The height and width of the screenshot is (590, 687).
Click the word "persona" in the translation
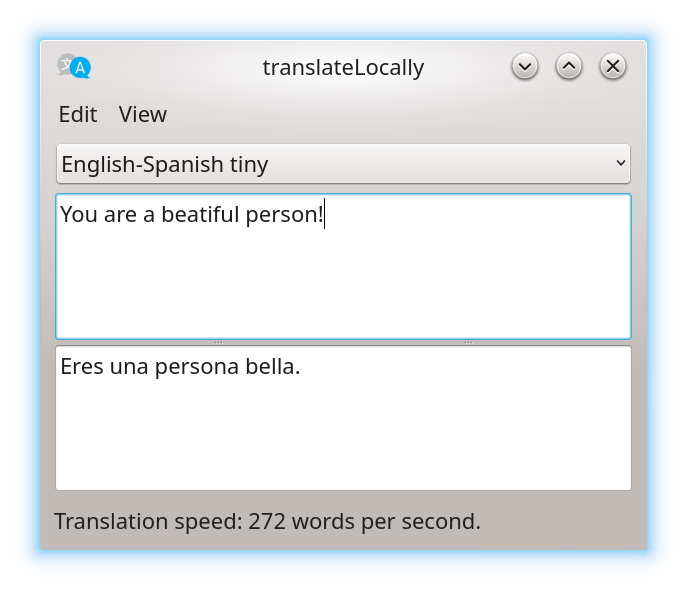[x=197, y=367]
